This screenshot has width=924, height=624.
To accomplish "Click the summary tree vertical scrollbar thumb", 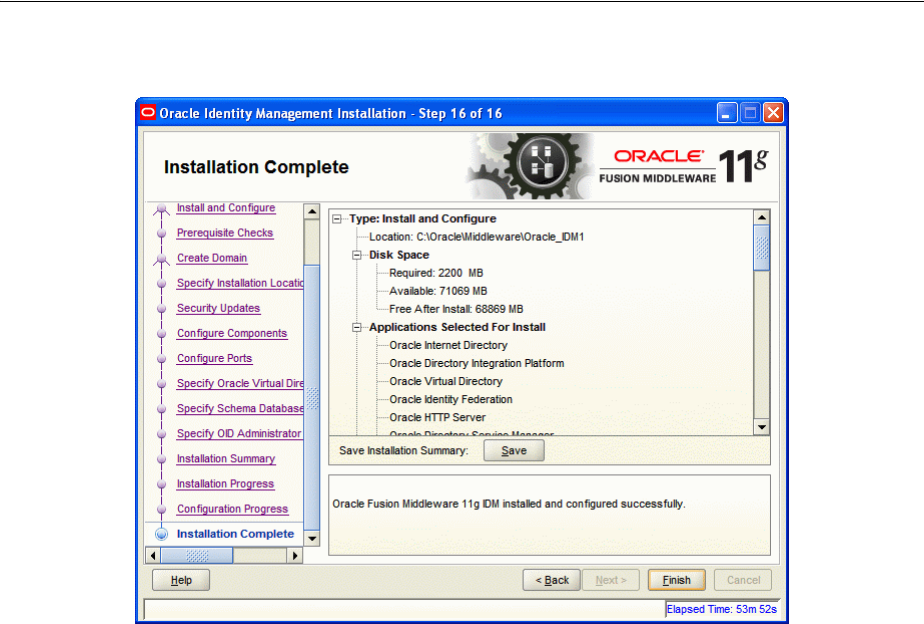I will tap(762, 248).
